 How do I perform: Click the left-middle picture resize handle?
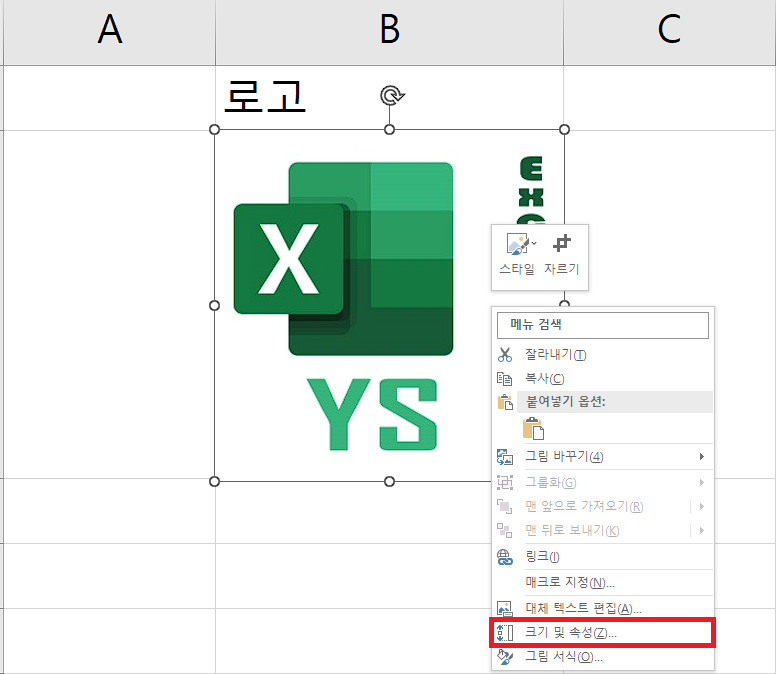click(x=214, y=305)
